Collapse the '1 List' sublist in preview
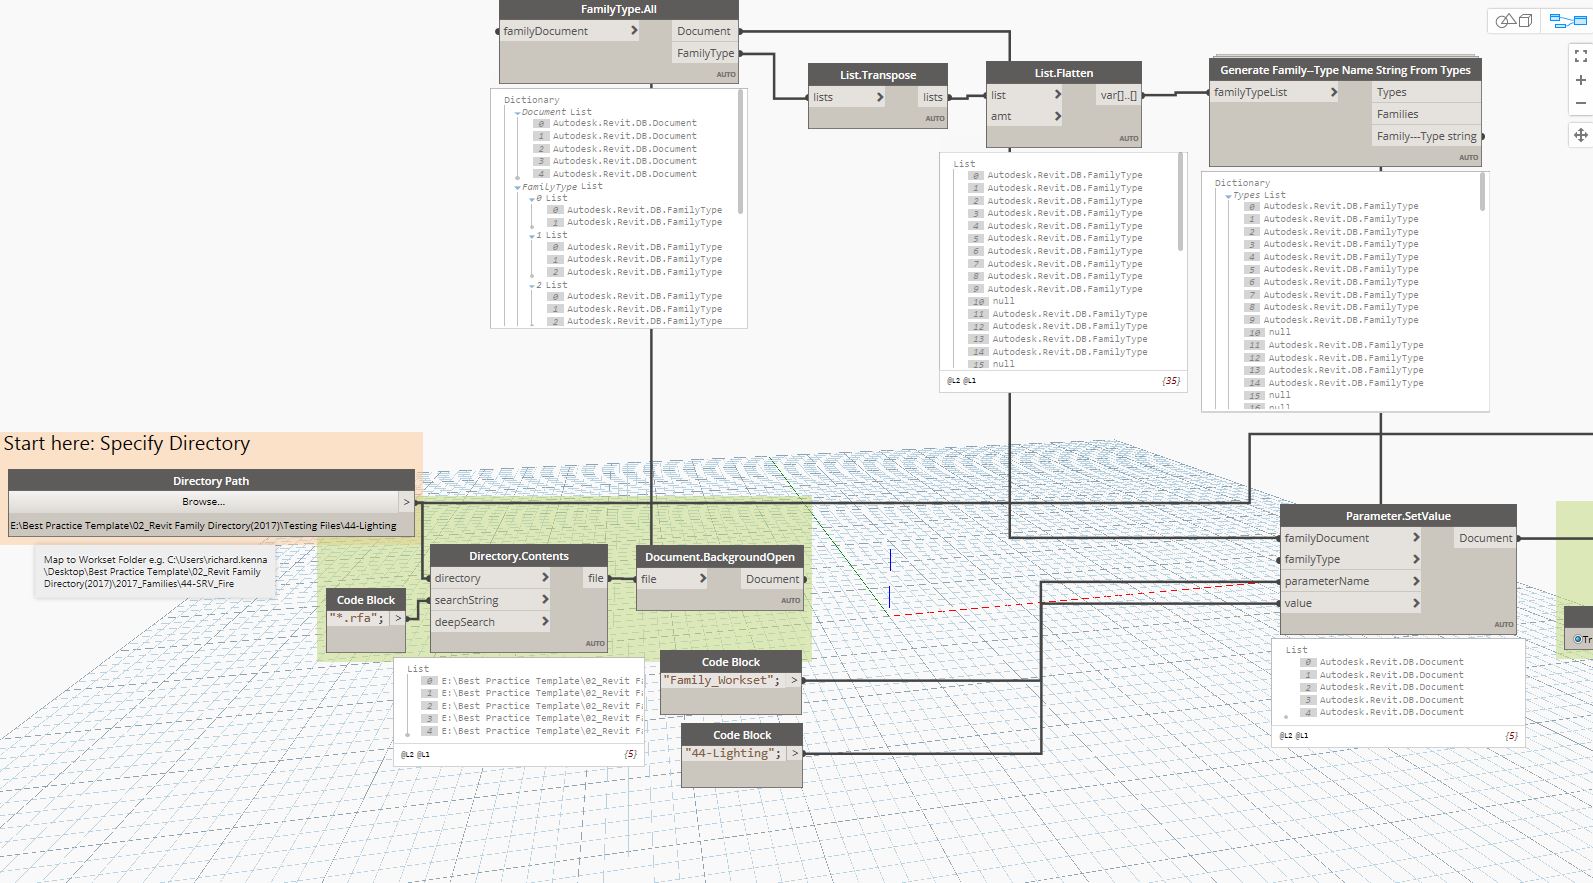Viewport: 1593px width, 883px height. tap(532, 235)
